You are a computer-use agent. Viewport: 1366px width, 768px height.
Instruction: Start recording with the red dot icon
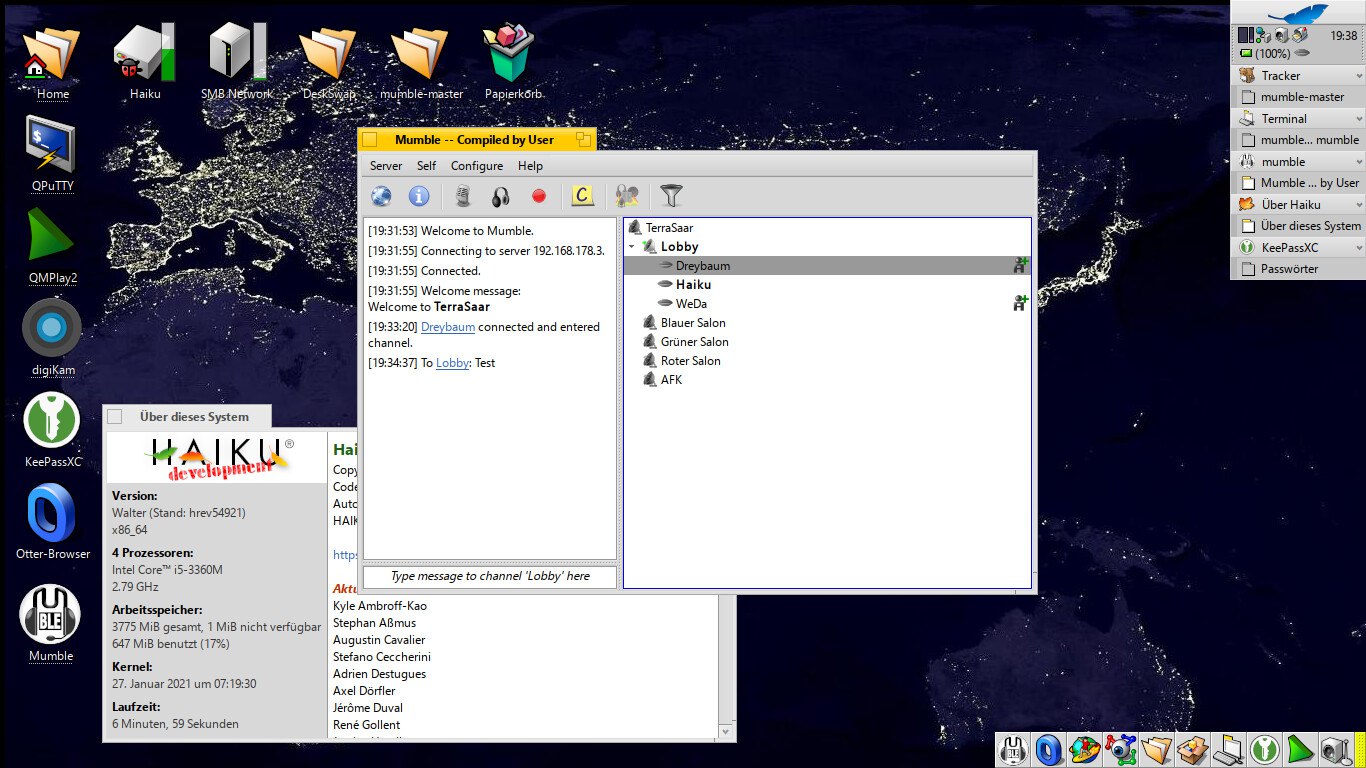click(x=539, y=196)
